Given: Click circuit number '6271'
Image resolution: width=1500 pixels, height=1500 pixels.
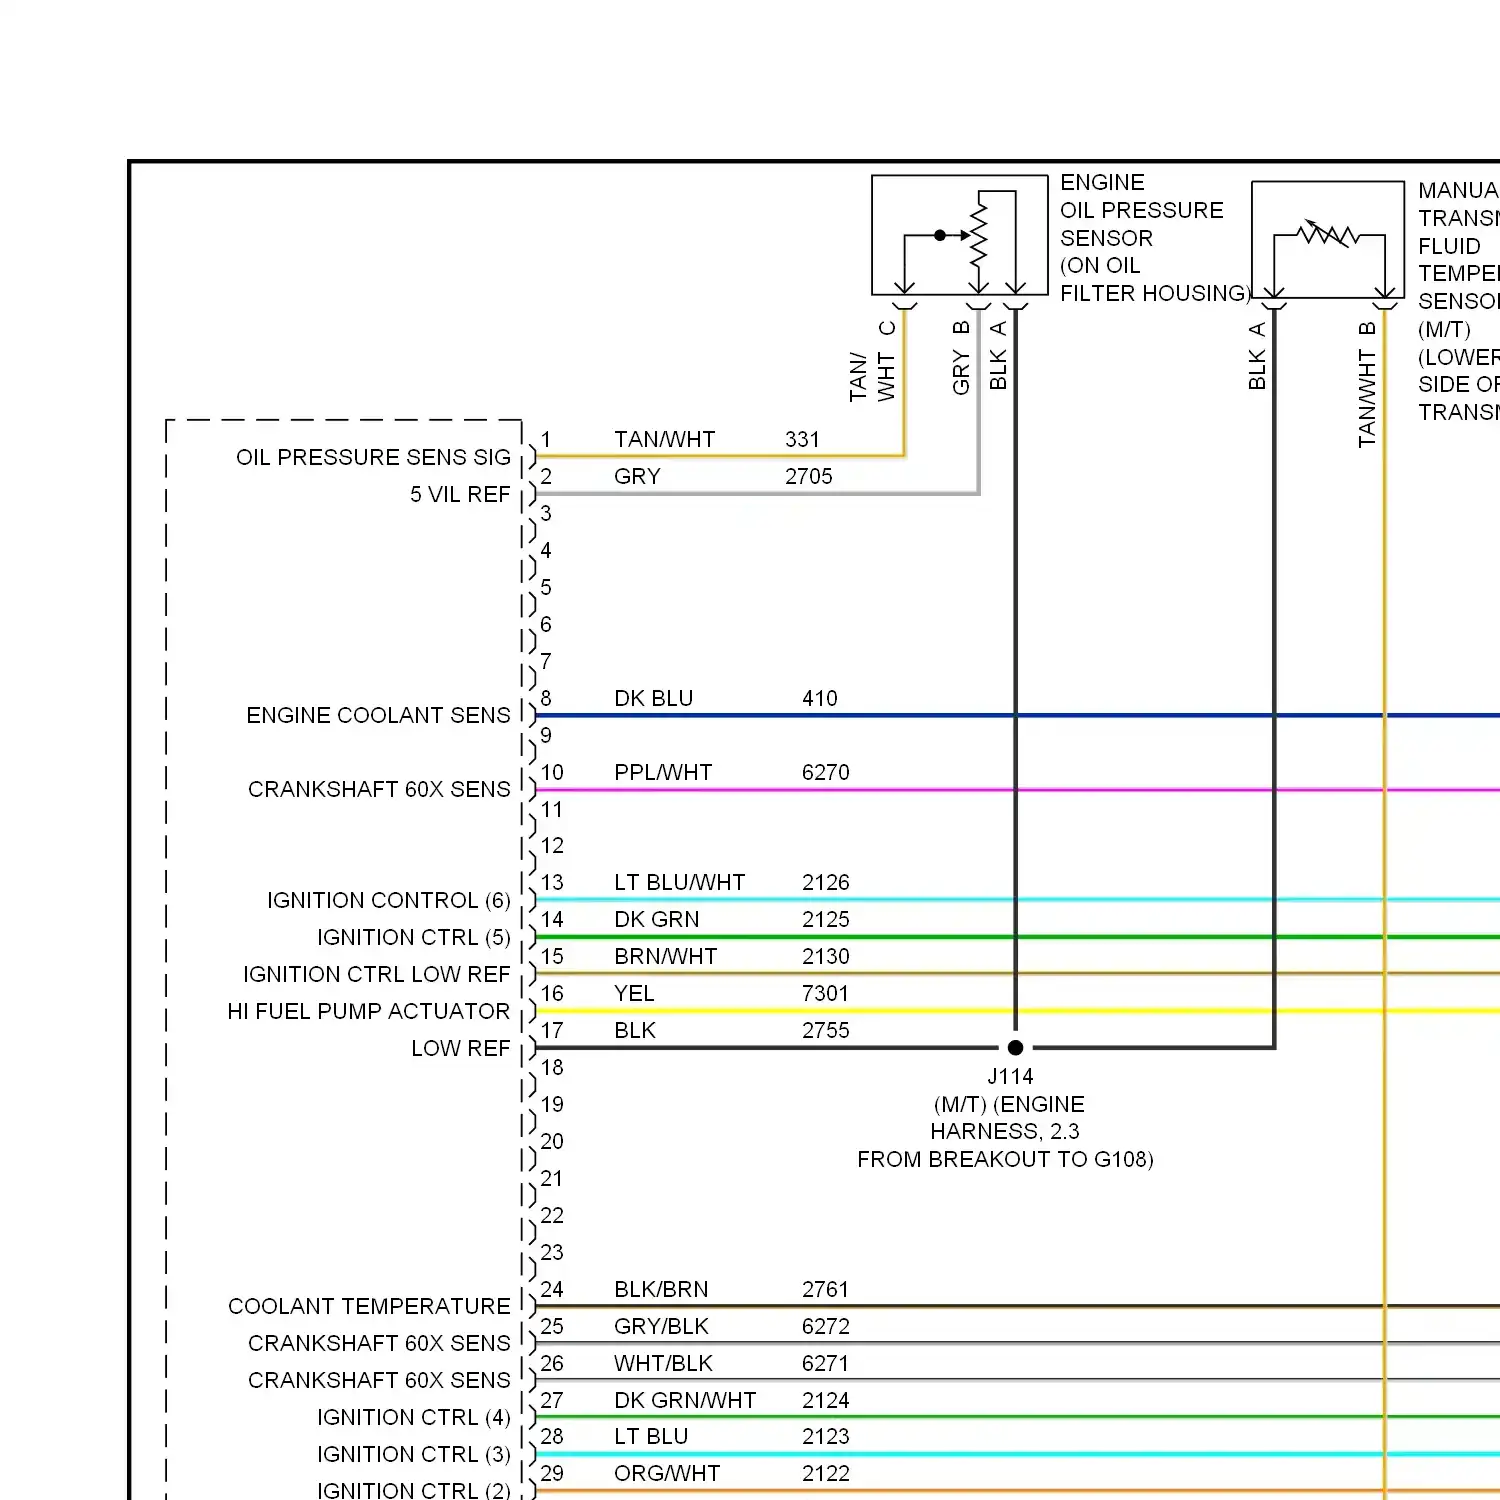Looking at the screenshot, I should point(825,1363).
